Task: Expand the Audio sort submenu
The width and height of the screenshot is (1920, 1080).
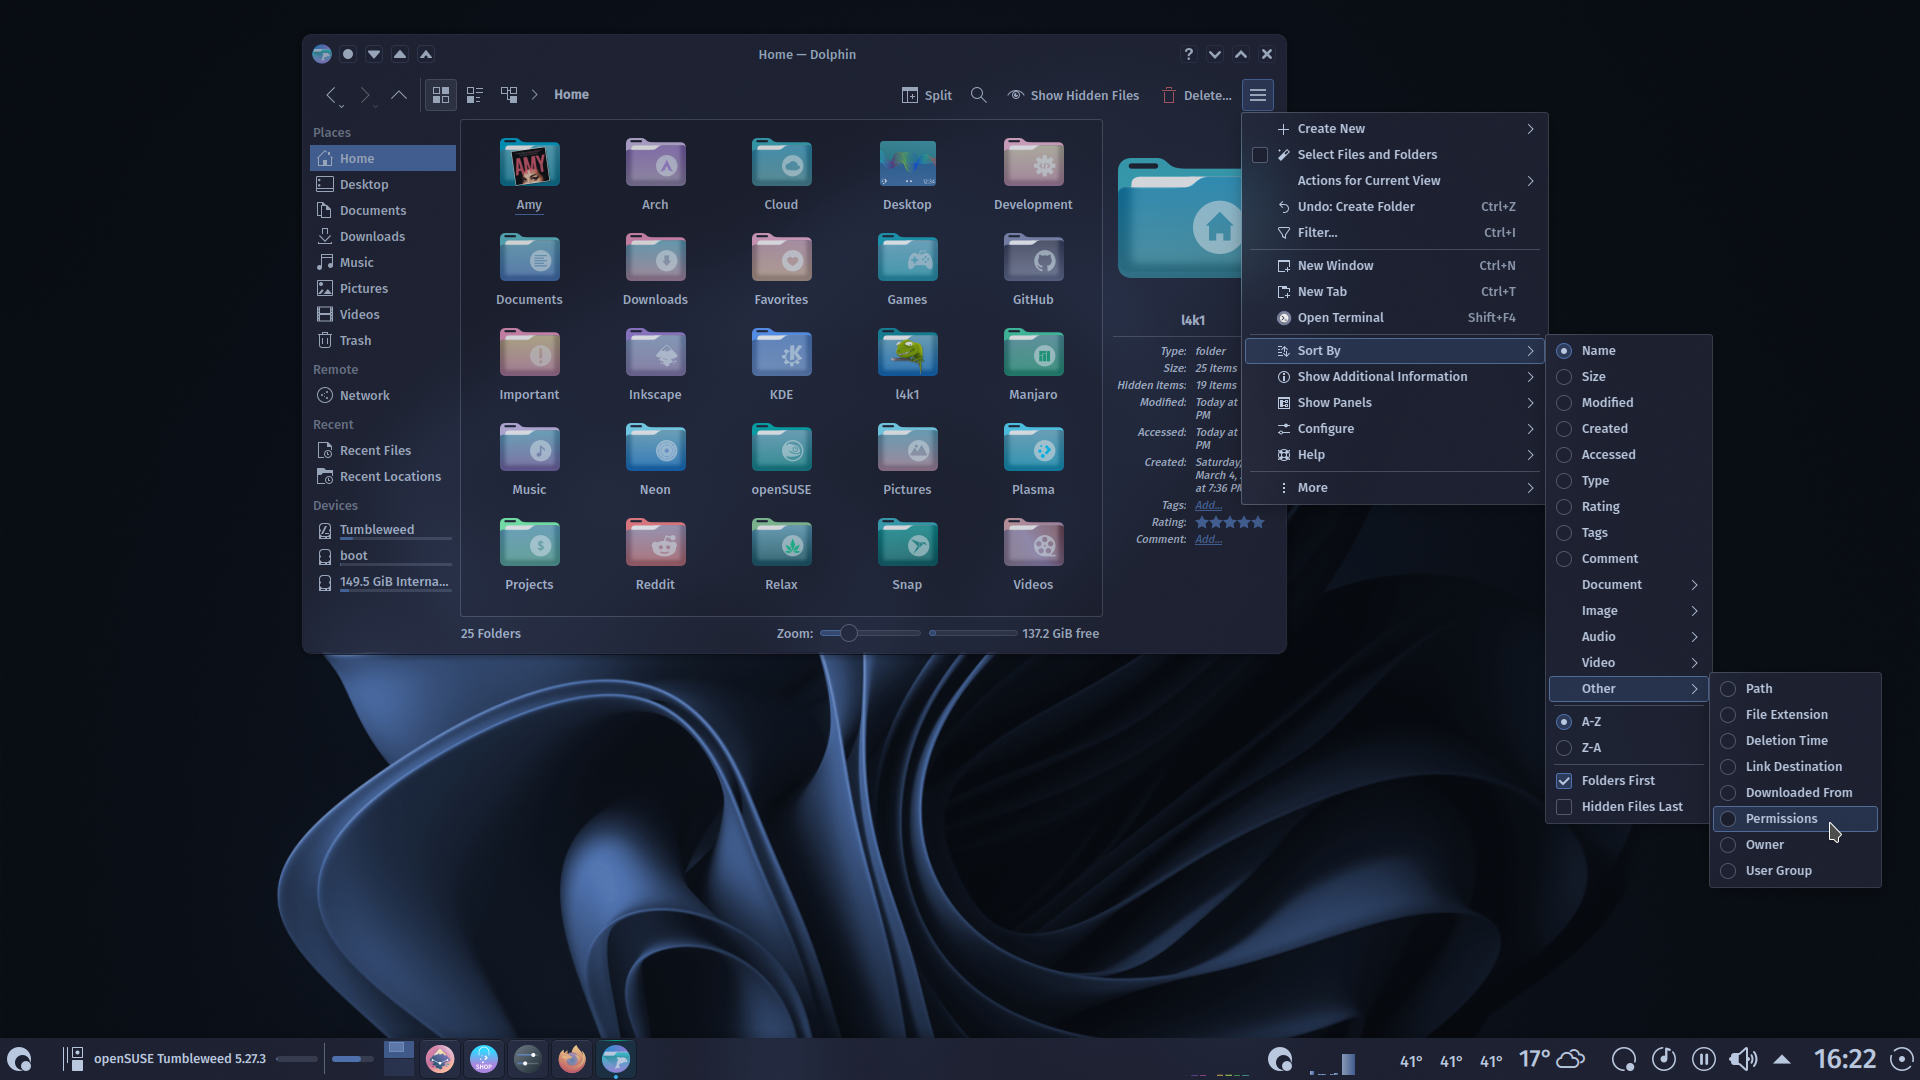Action: 1628,637
